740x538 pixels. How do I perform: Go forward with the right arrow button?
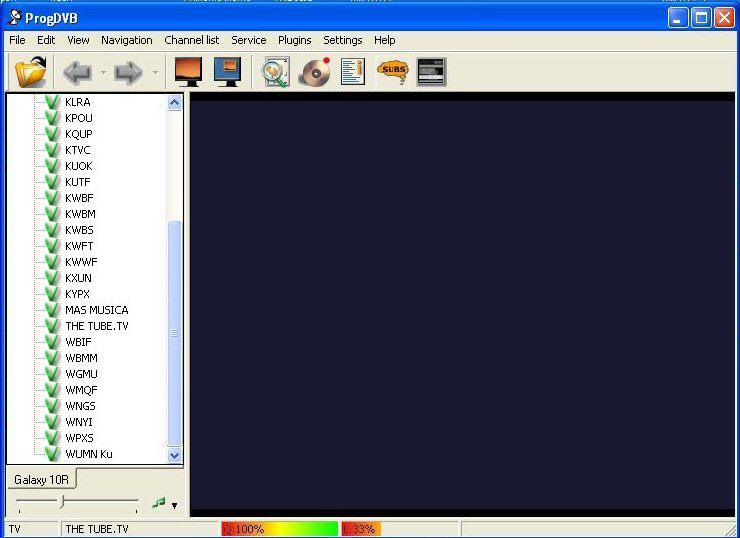[128, 72]
